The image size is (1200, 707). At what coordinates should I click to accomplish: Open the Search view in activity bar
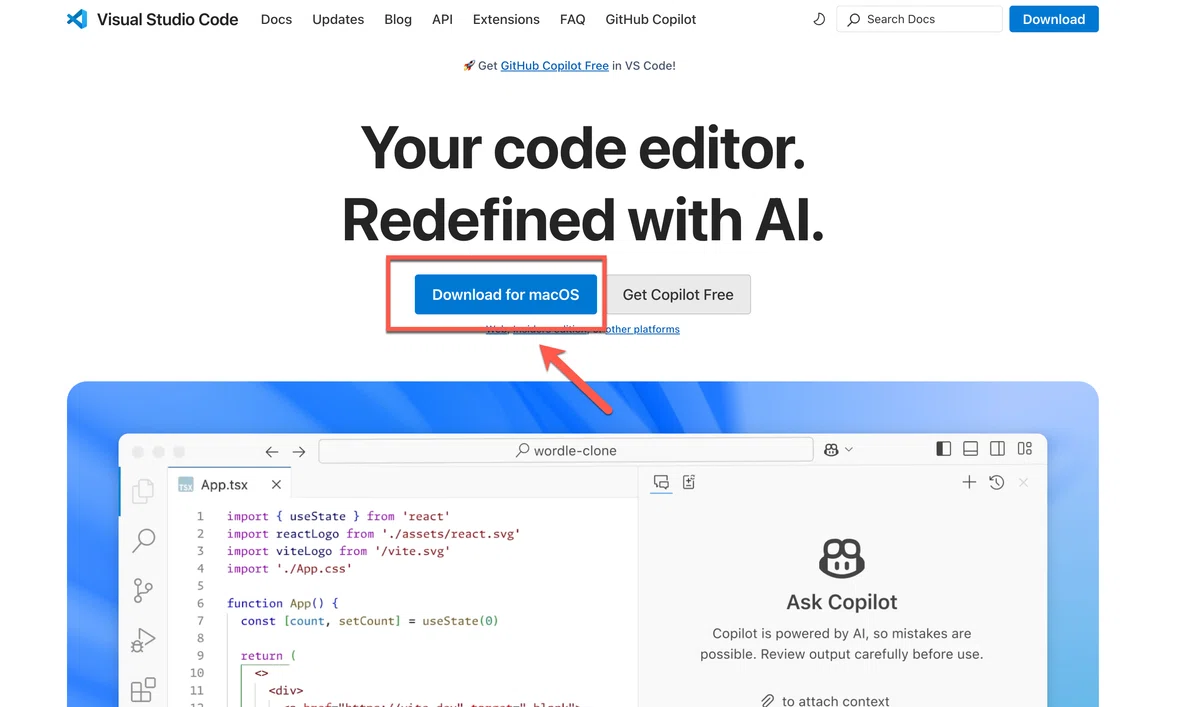[144, 541]
